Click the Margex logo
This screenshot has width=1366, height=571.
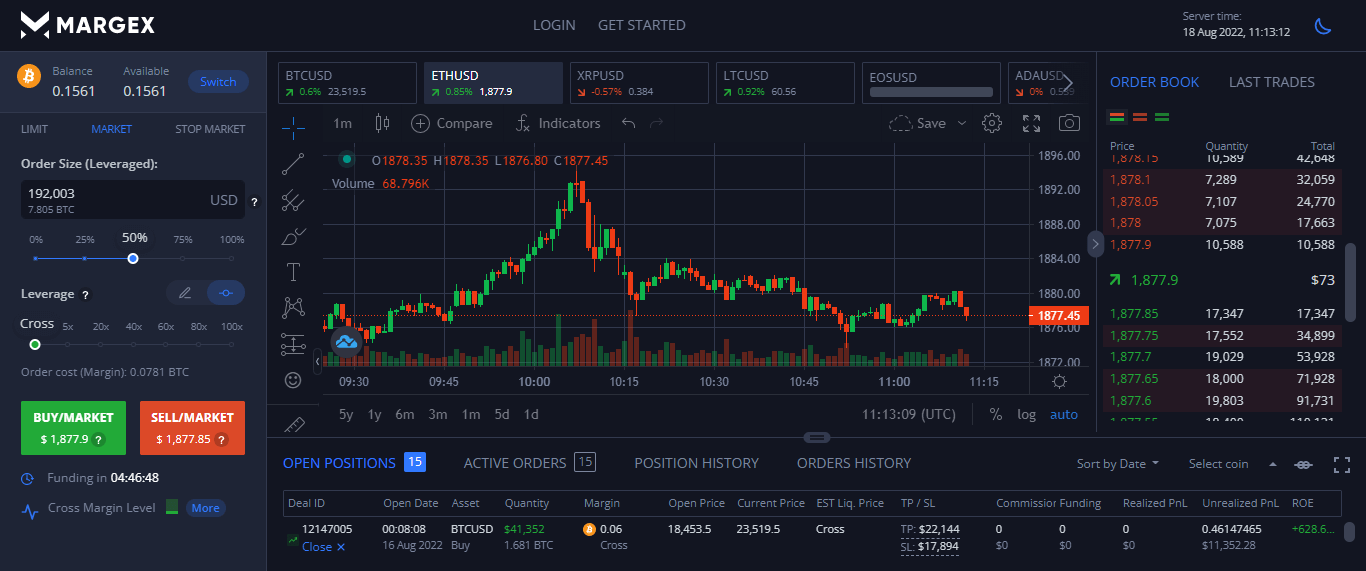point(88,25)
